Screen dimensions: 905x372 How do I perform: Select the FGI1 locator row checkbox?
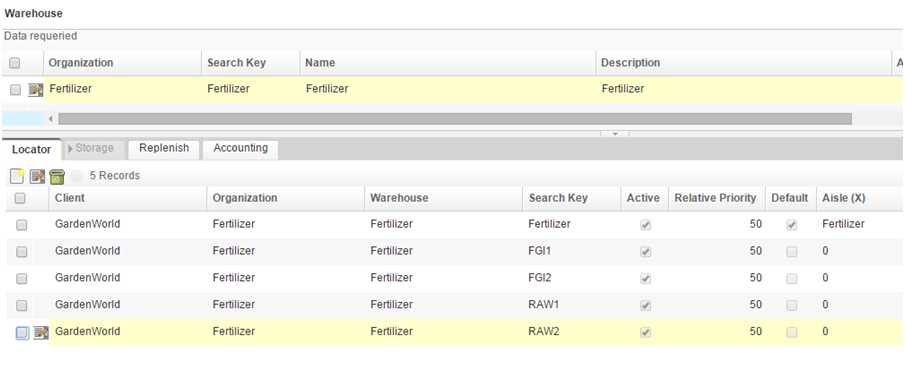(21, 251)
